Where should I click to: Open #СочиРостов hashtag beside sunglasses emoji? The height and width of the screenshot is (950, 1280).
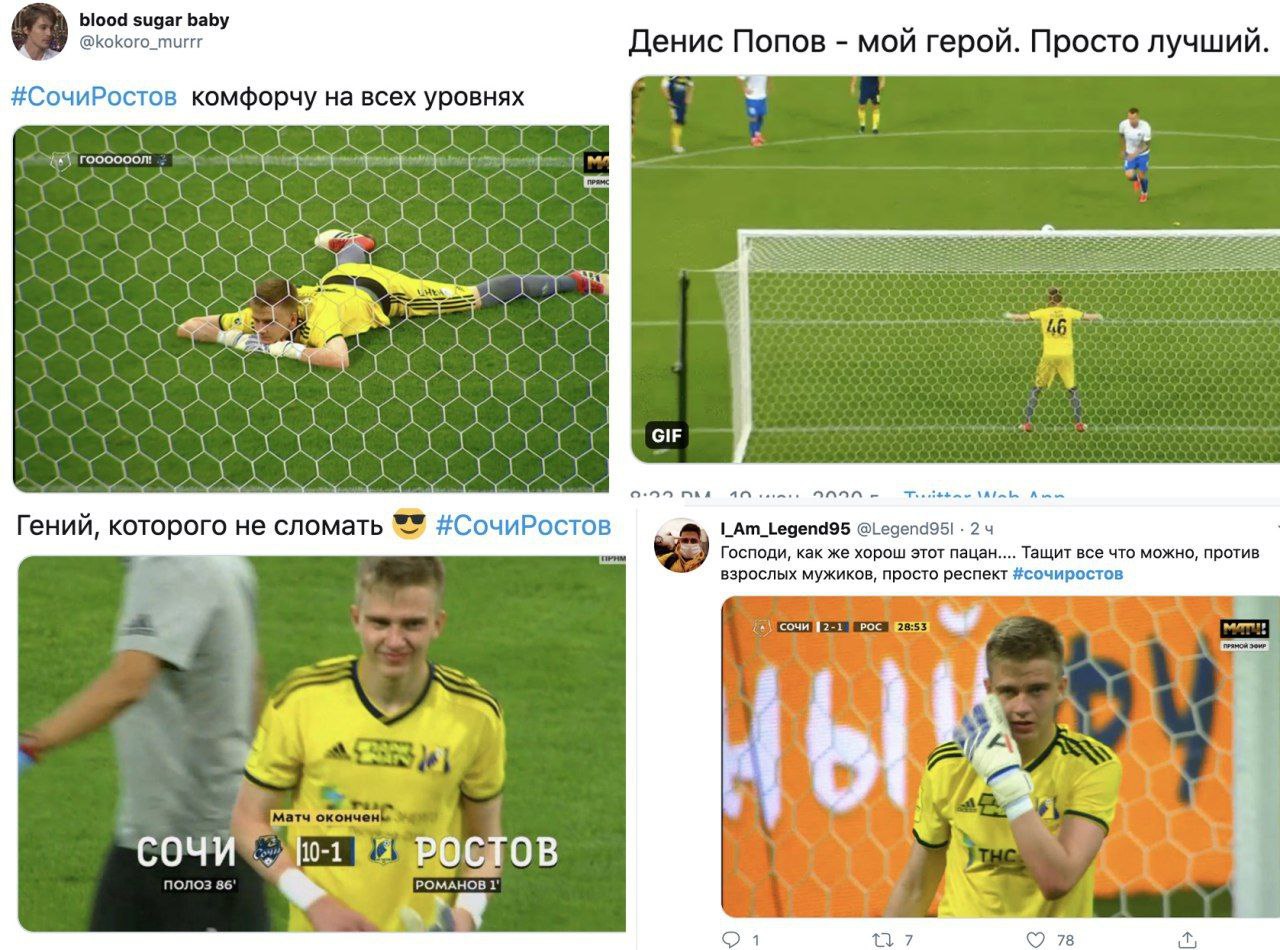coord(523,524)
